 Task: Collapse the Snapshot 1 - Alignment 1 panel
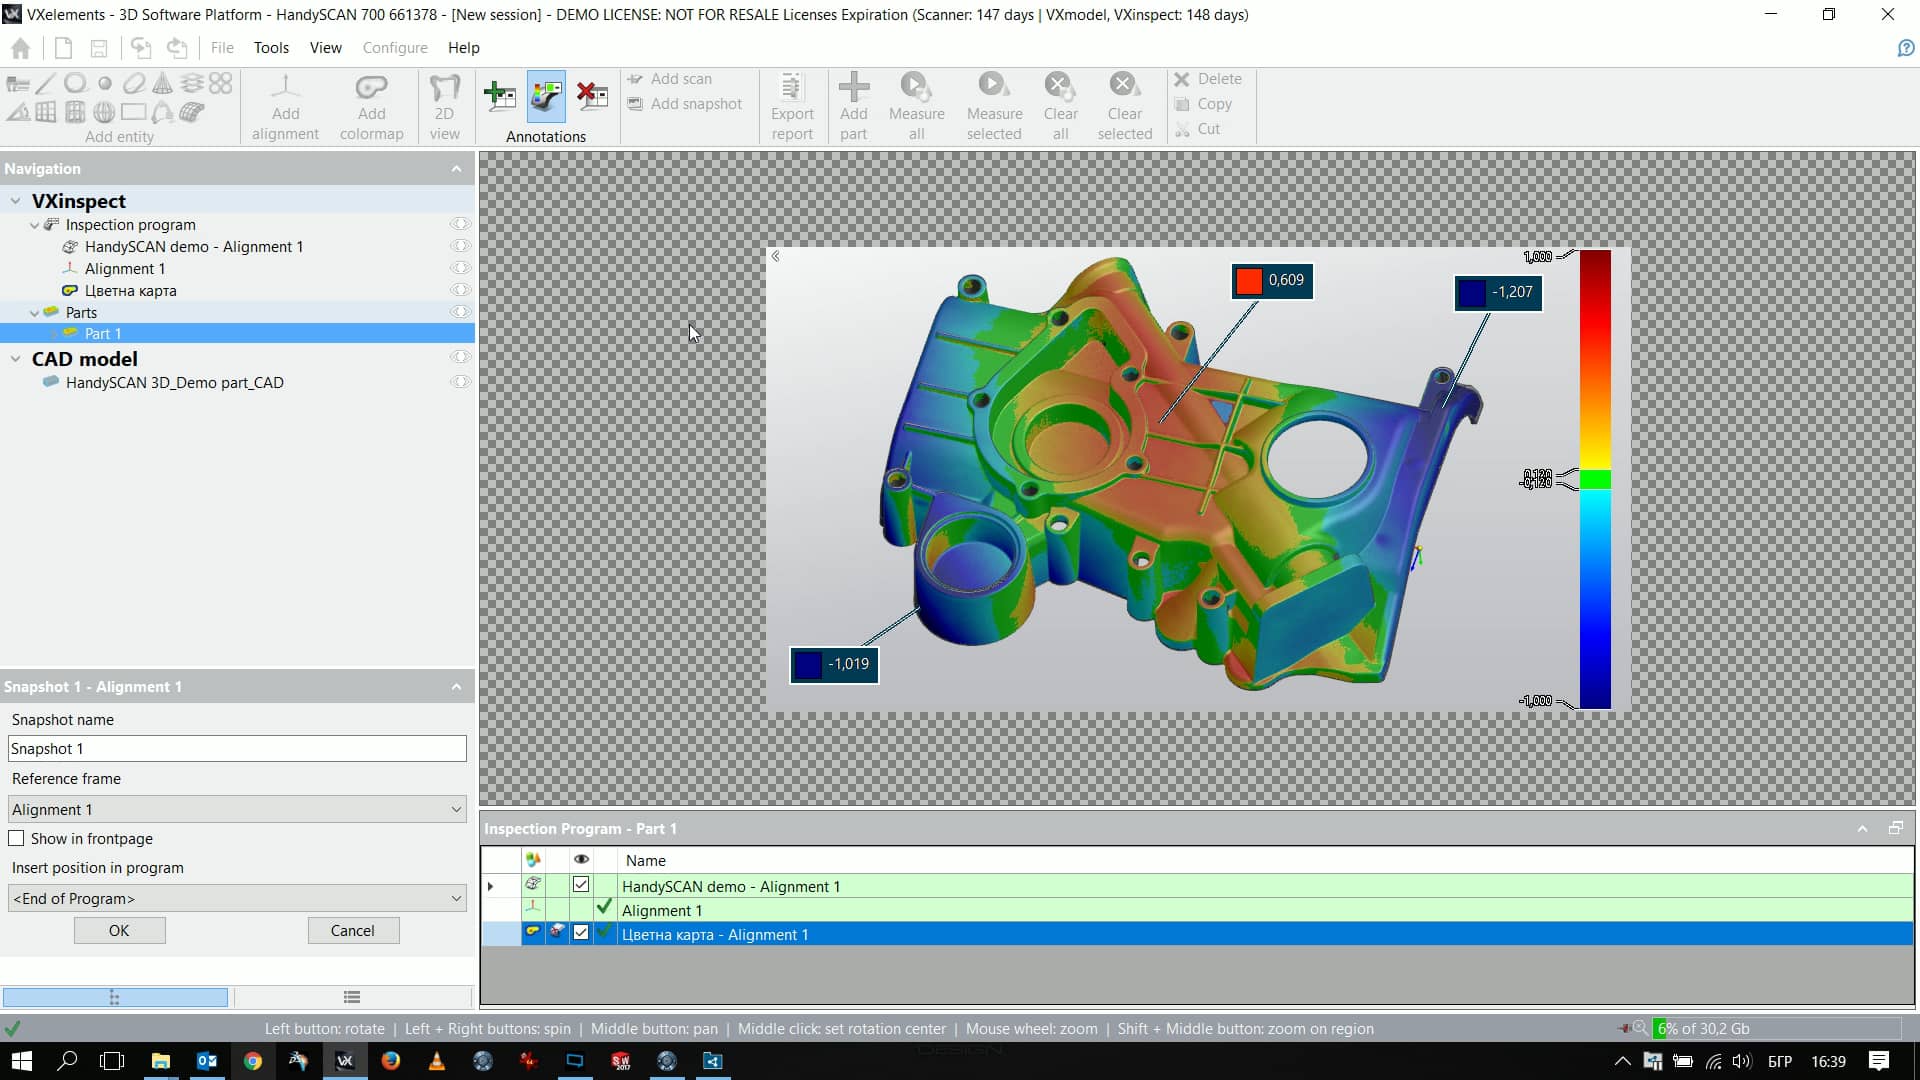pos(457,687)
